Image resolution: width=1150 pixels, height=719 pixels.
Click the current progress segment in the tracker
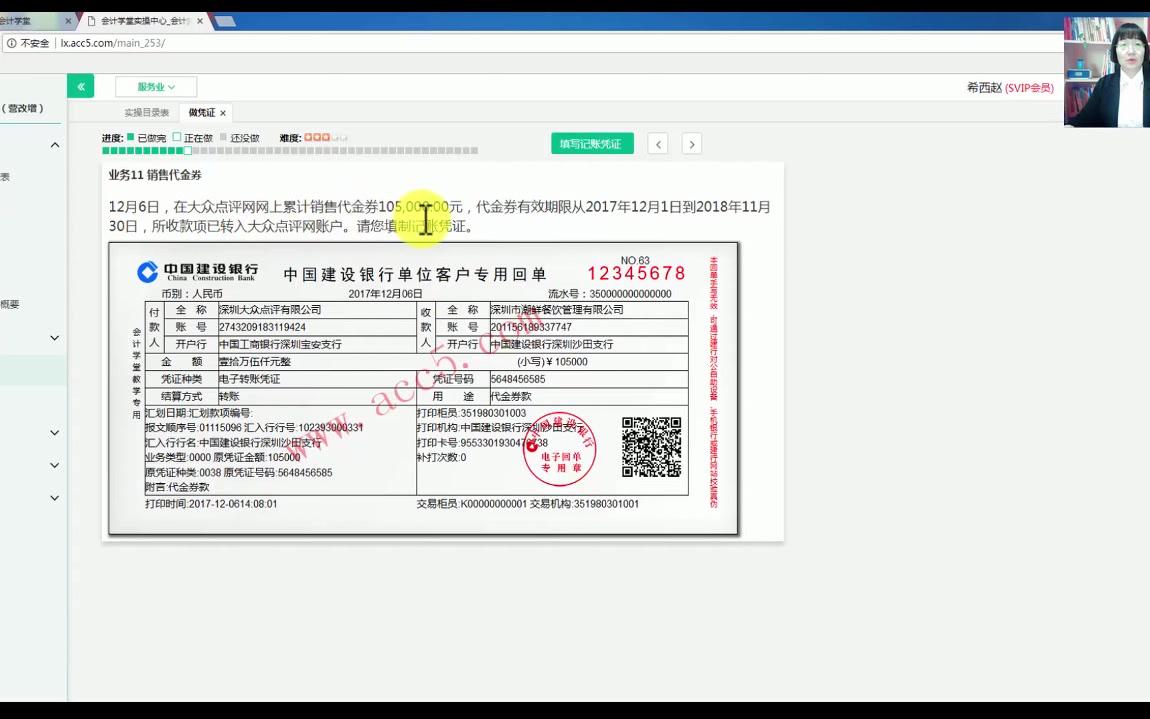[x=186, y=150]
